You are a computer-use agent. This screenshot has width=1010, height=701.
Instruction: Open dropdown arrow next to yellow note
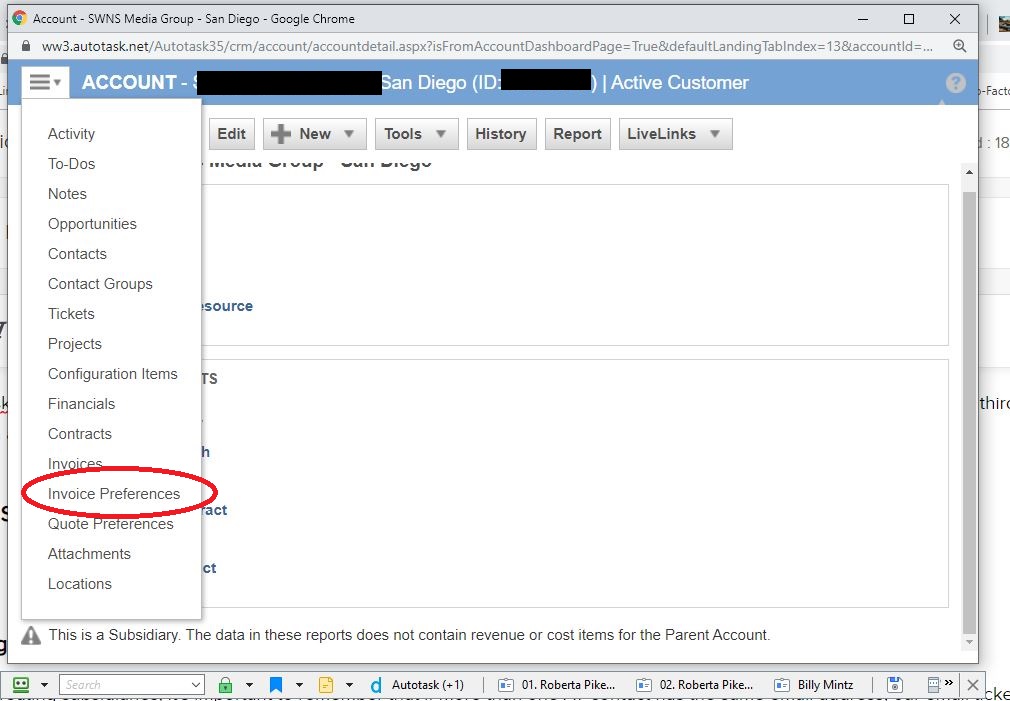point(349,685)
